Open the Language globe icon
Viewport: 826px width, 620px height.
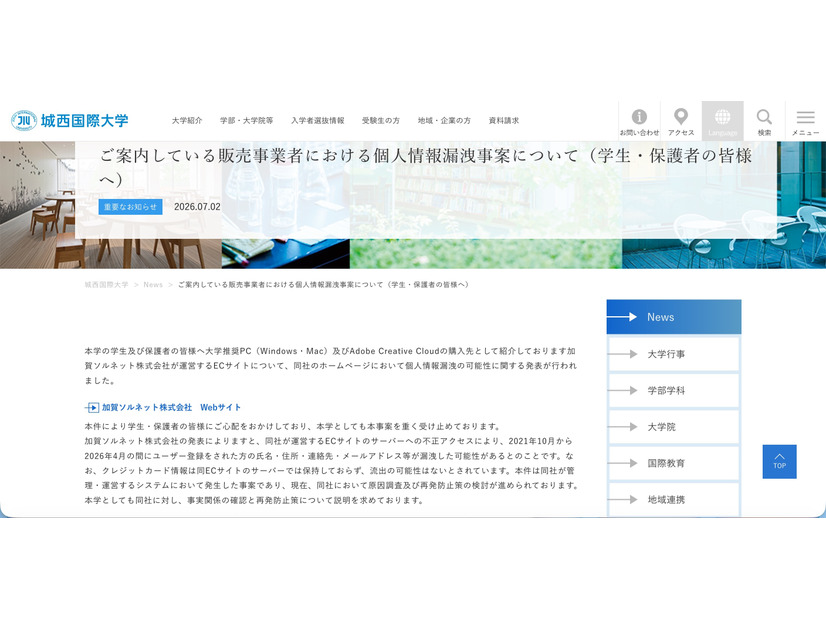[x=722, y=121]
